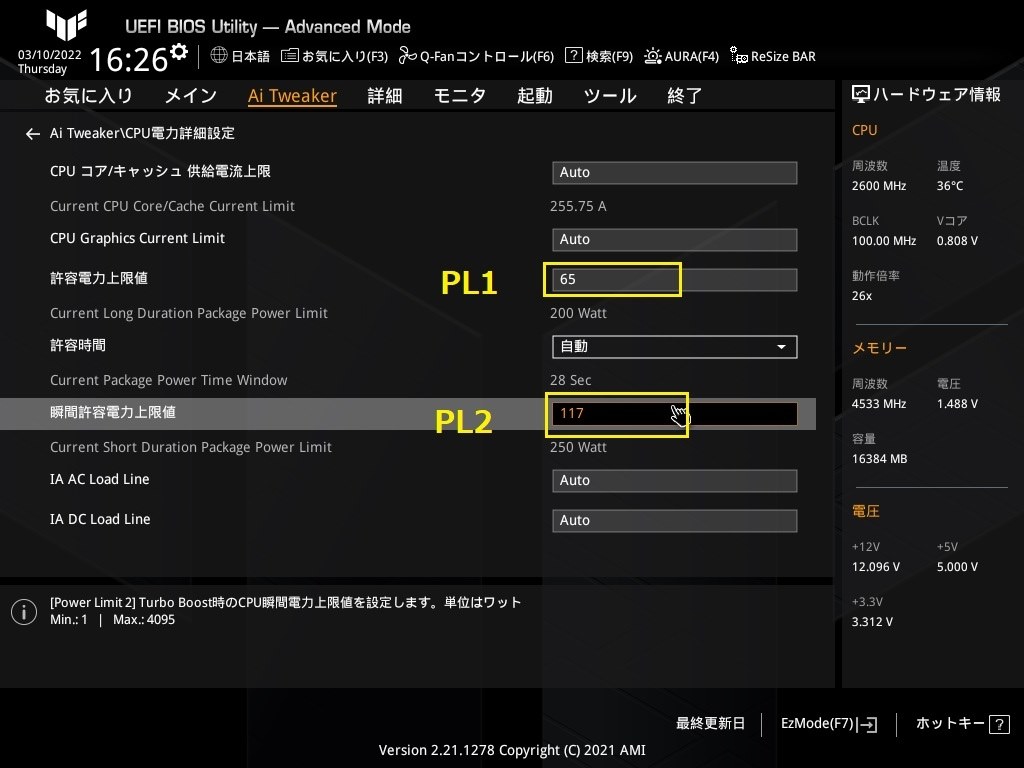Click the ホットキー question mark icon

point(999,724)
